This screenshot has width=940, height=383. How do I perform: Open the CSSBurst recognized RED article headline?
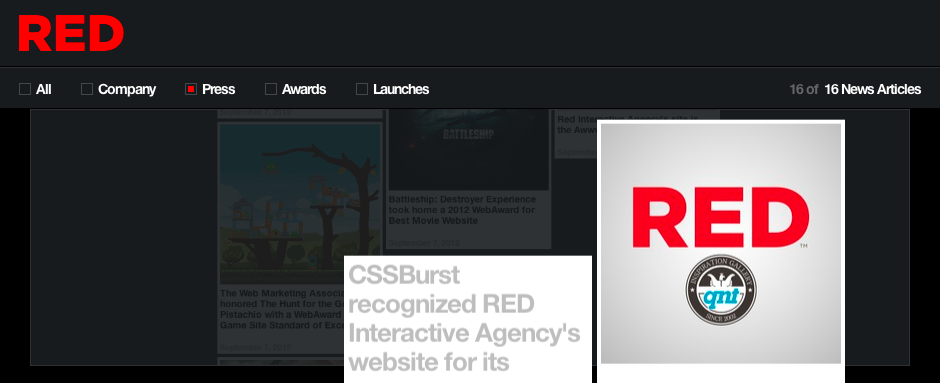click(x=465, y=318)
